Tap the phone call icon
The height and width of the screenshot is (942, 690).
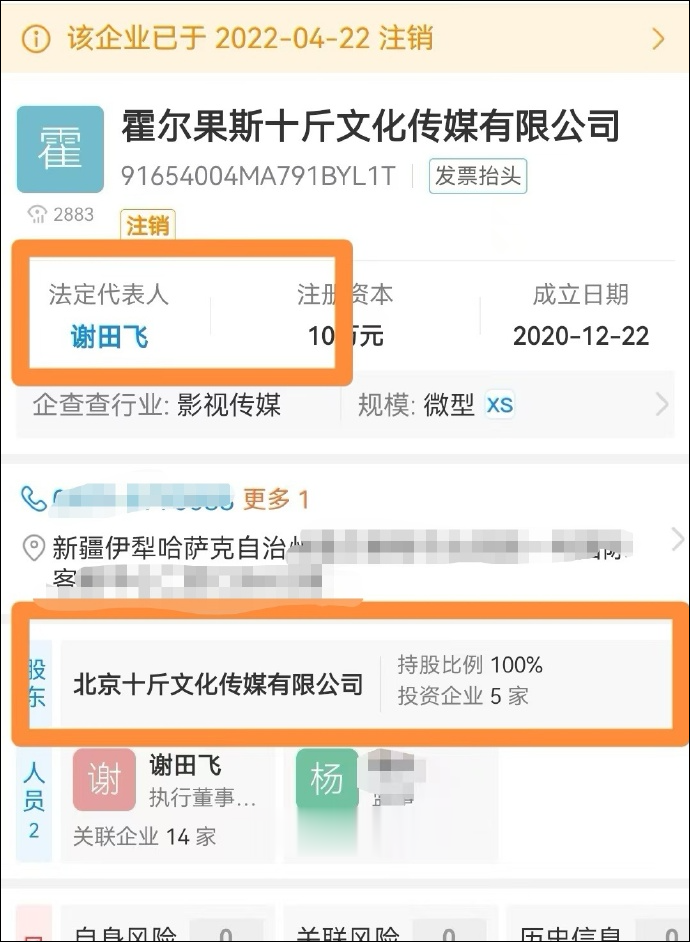pos(34,498)
